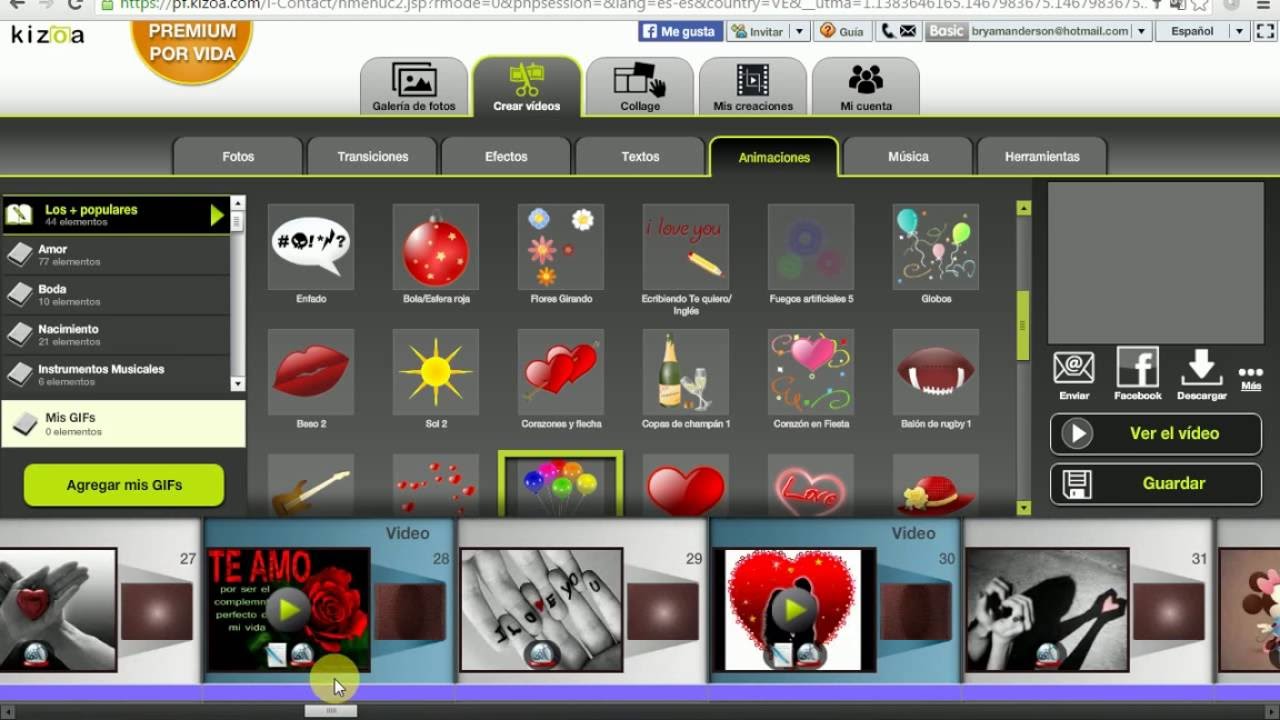
Task: Switch to the Herramientas tab
Action: point(1042,157)
